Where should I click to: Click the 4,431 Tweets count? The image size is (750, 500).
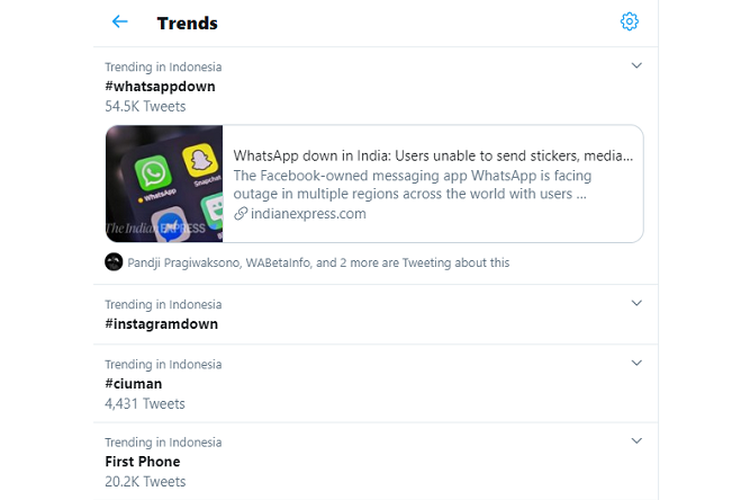click(145, 404)
